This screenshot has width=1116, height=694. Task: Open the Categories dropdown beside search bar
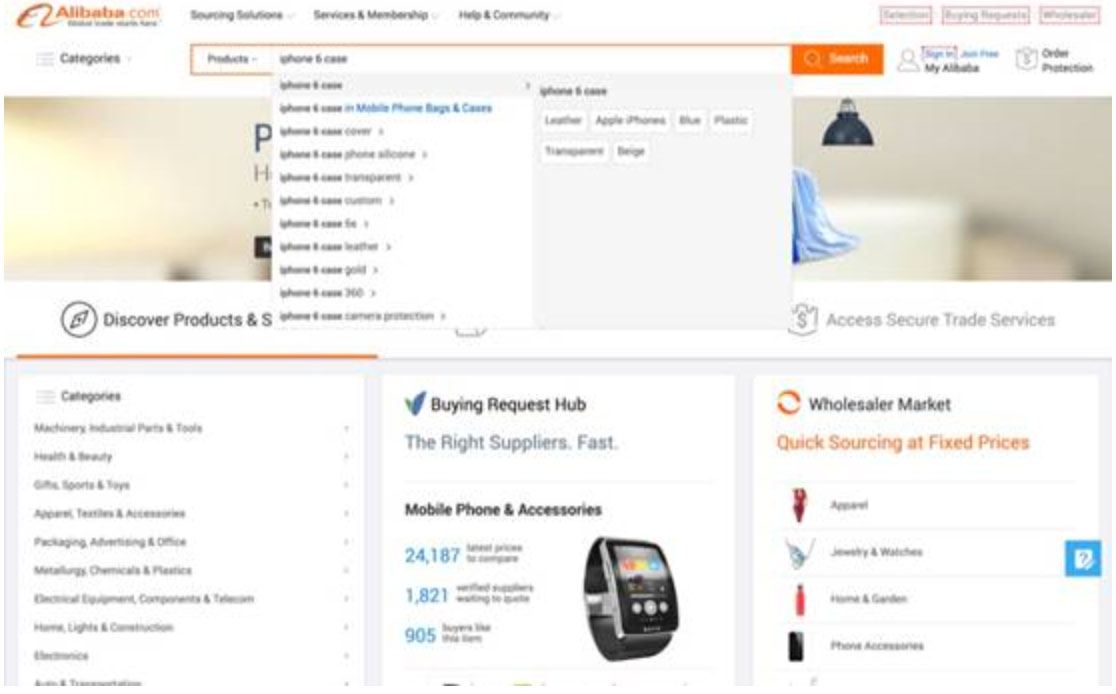(x=83, y=58)
